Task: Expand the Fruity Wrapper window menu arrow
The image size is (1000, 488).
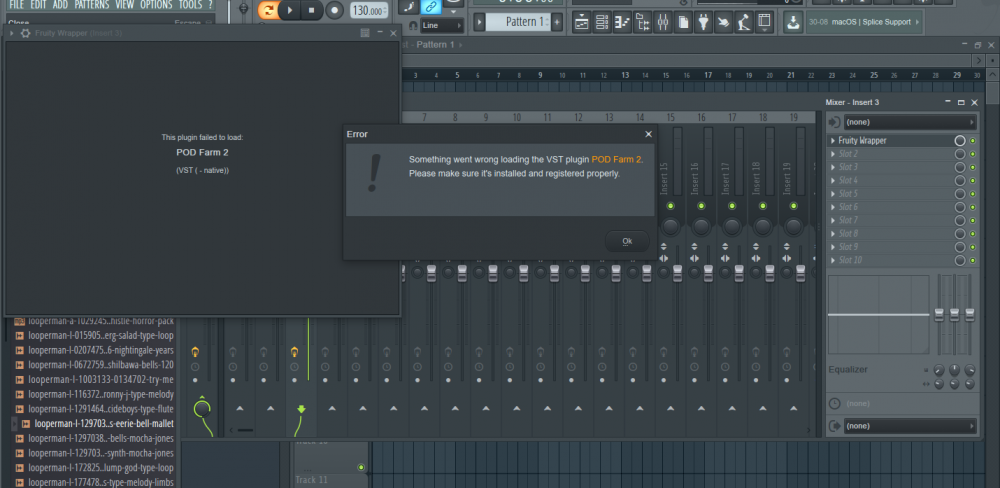Action: pos(11,33)
